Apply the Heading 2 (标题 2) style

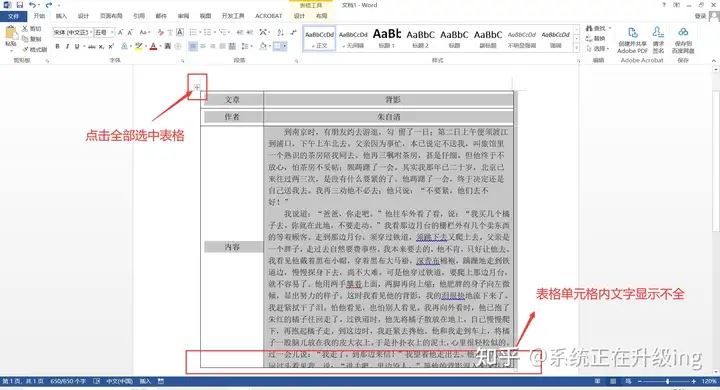click(x=420, y=38)
